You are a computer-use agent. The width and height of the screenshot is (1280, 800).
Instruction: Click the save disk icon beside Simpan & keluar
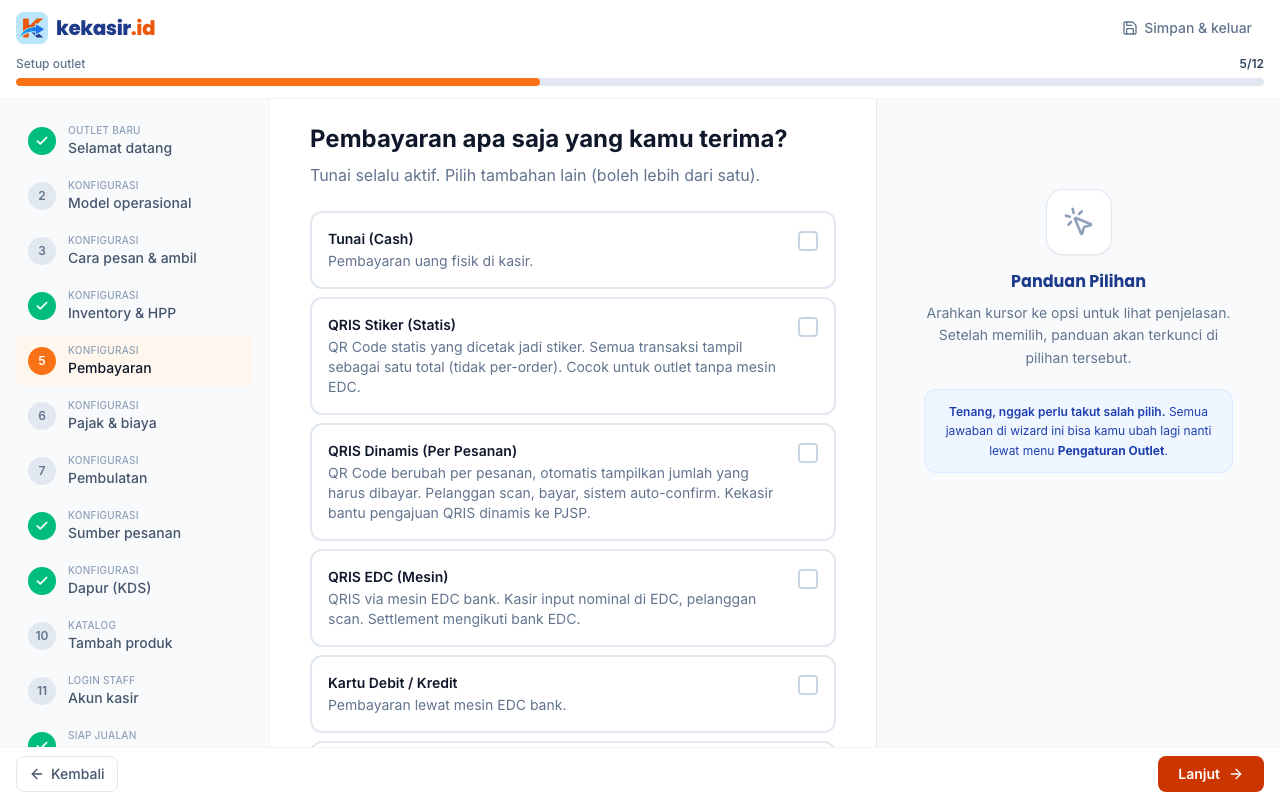pyautogui.click(x=1130, y=28)
